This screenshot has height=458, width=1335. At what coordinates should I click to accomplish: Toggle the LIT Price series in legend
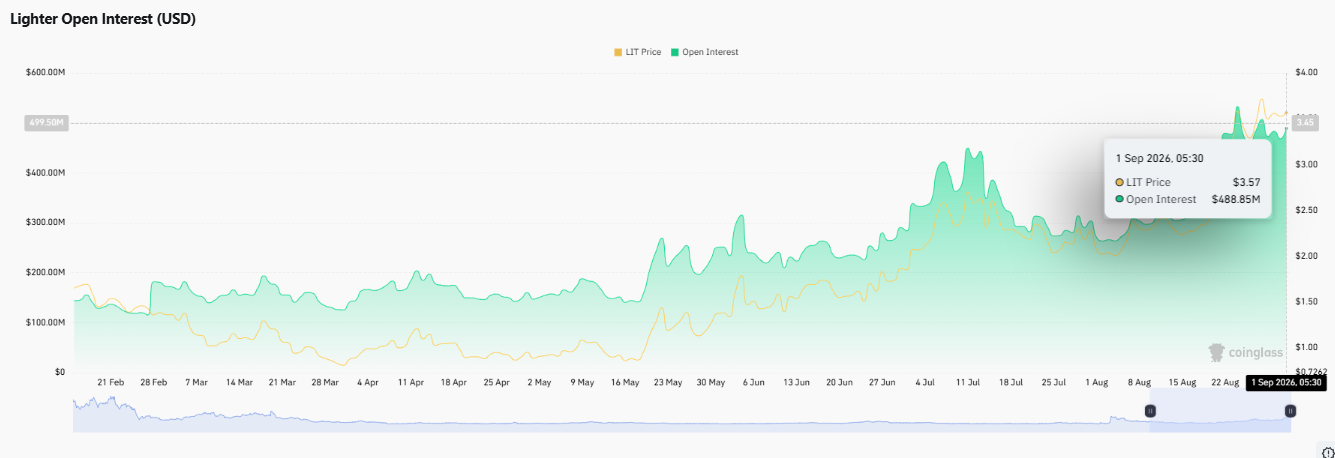click(637, 52)
